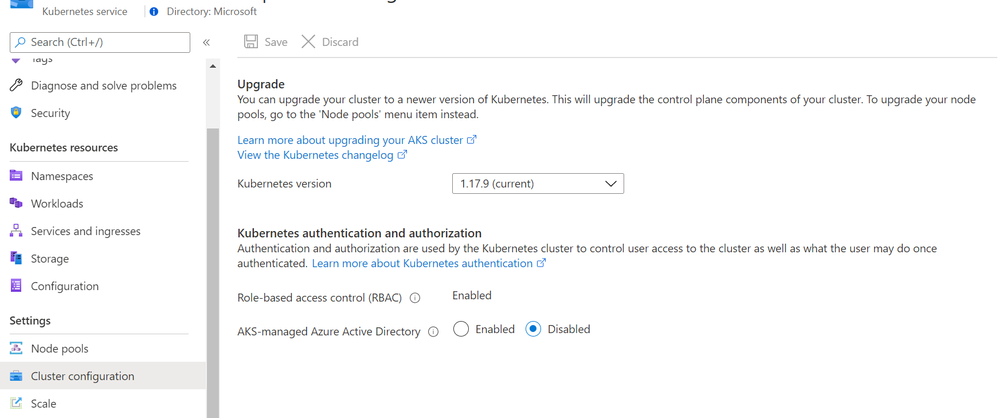The image size is (999, 418).
Task: Click the Kubernetes resources section heading
Action: [64, 147]
